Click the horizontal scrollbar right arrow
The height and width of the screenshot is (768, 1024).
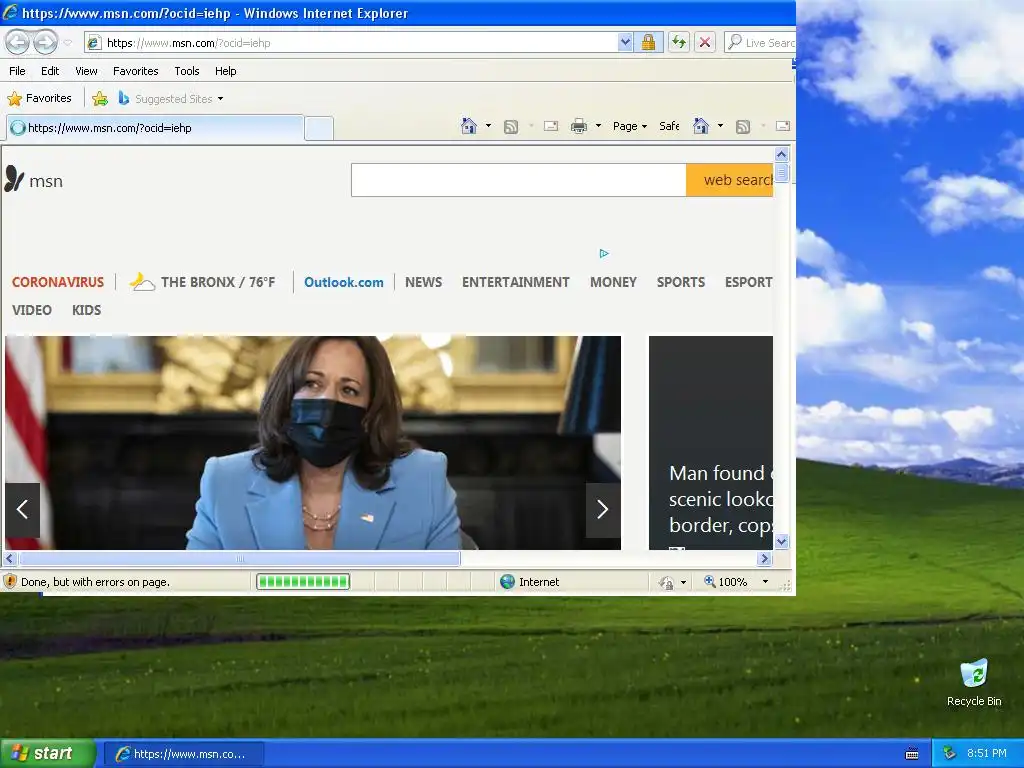click(x=765, y=558)
